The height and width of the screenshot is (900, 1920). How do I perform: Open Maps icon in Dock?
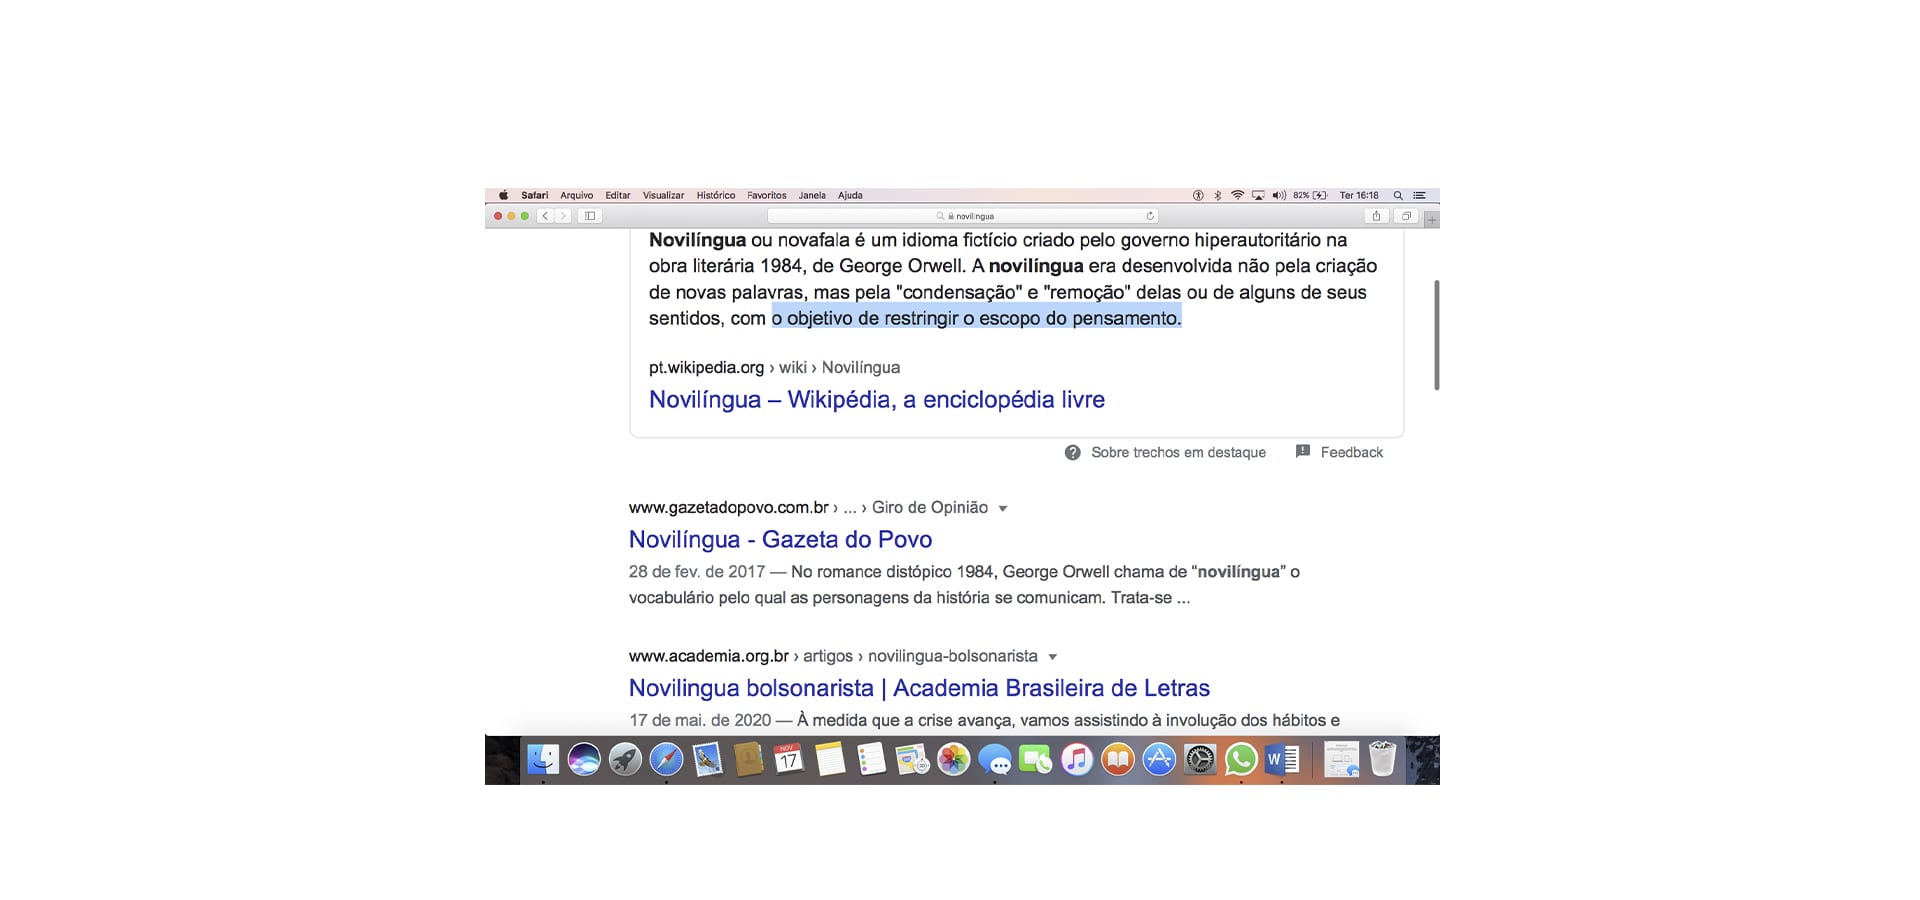click(x=912, y=760)
